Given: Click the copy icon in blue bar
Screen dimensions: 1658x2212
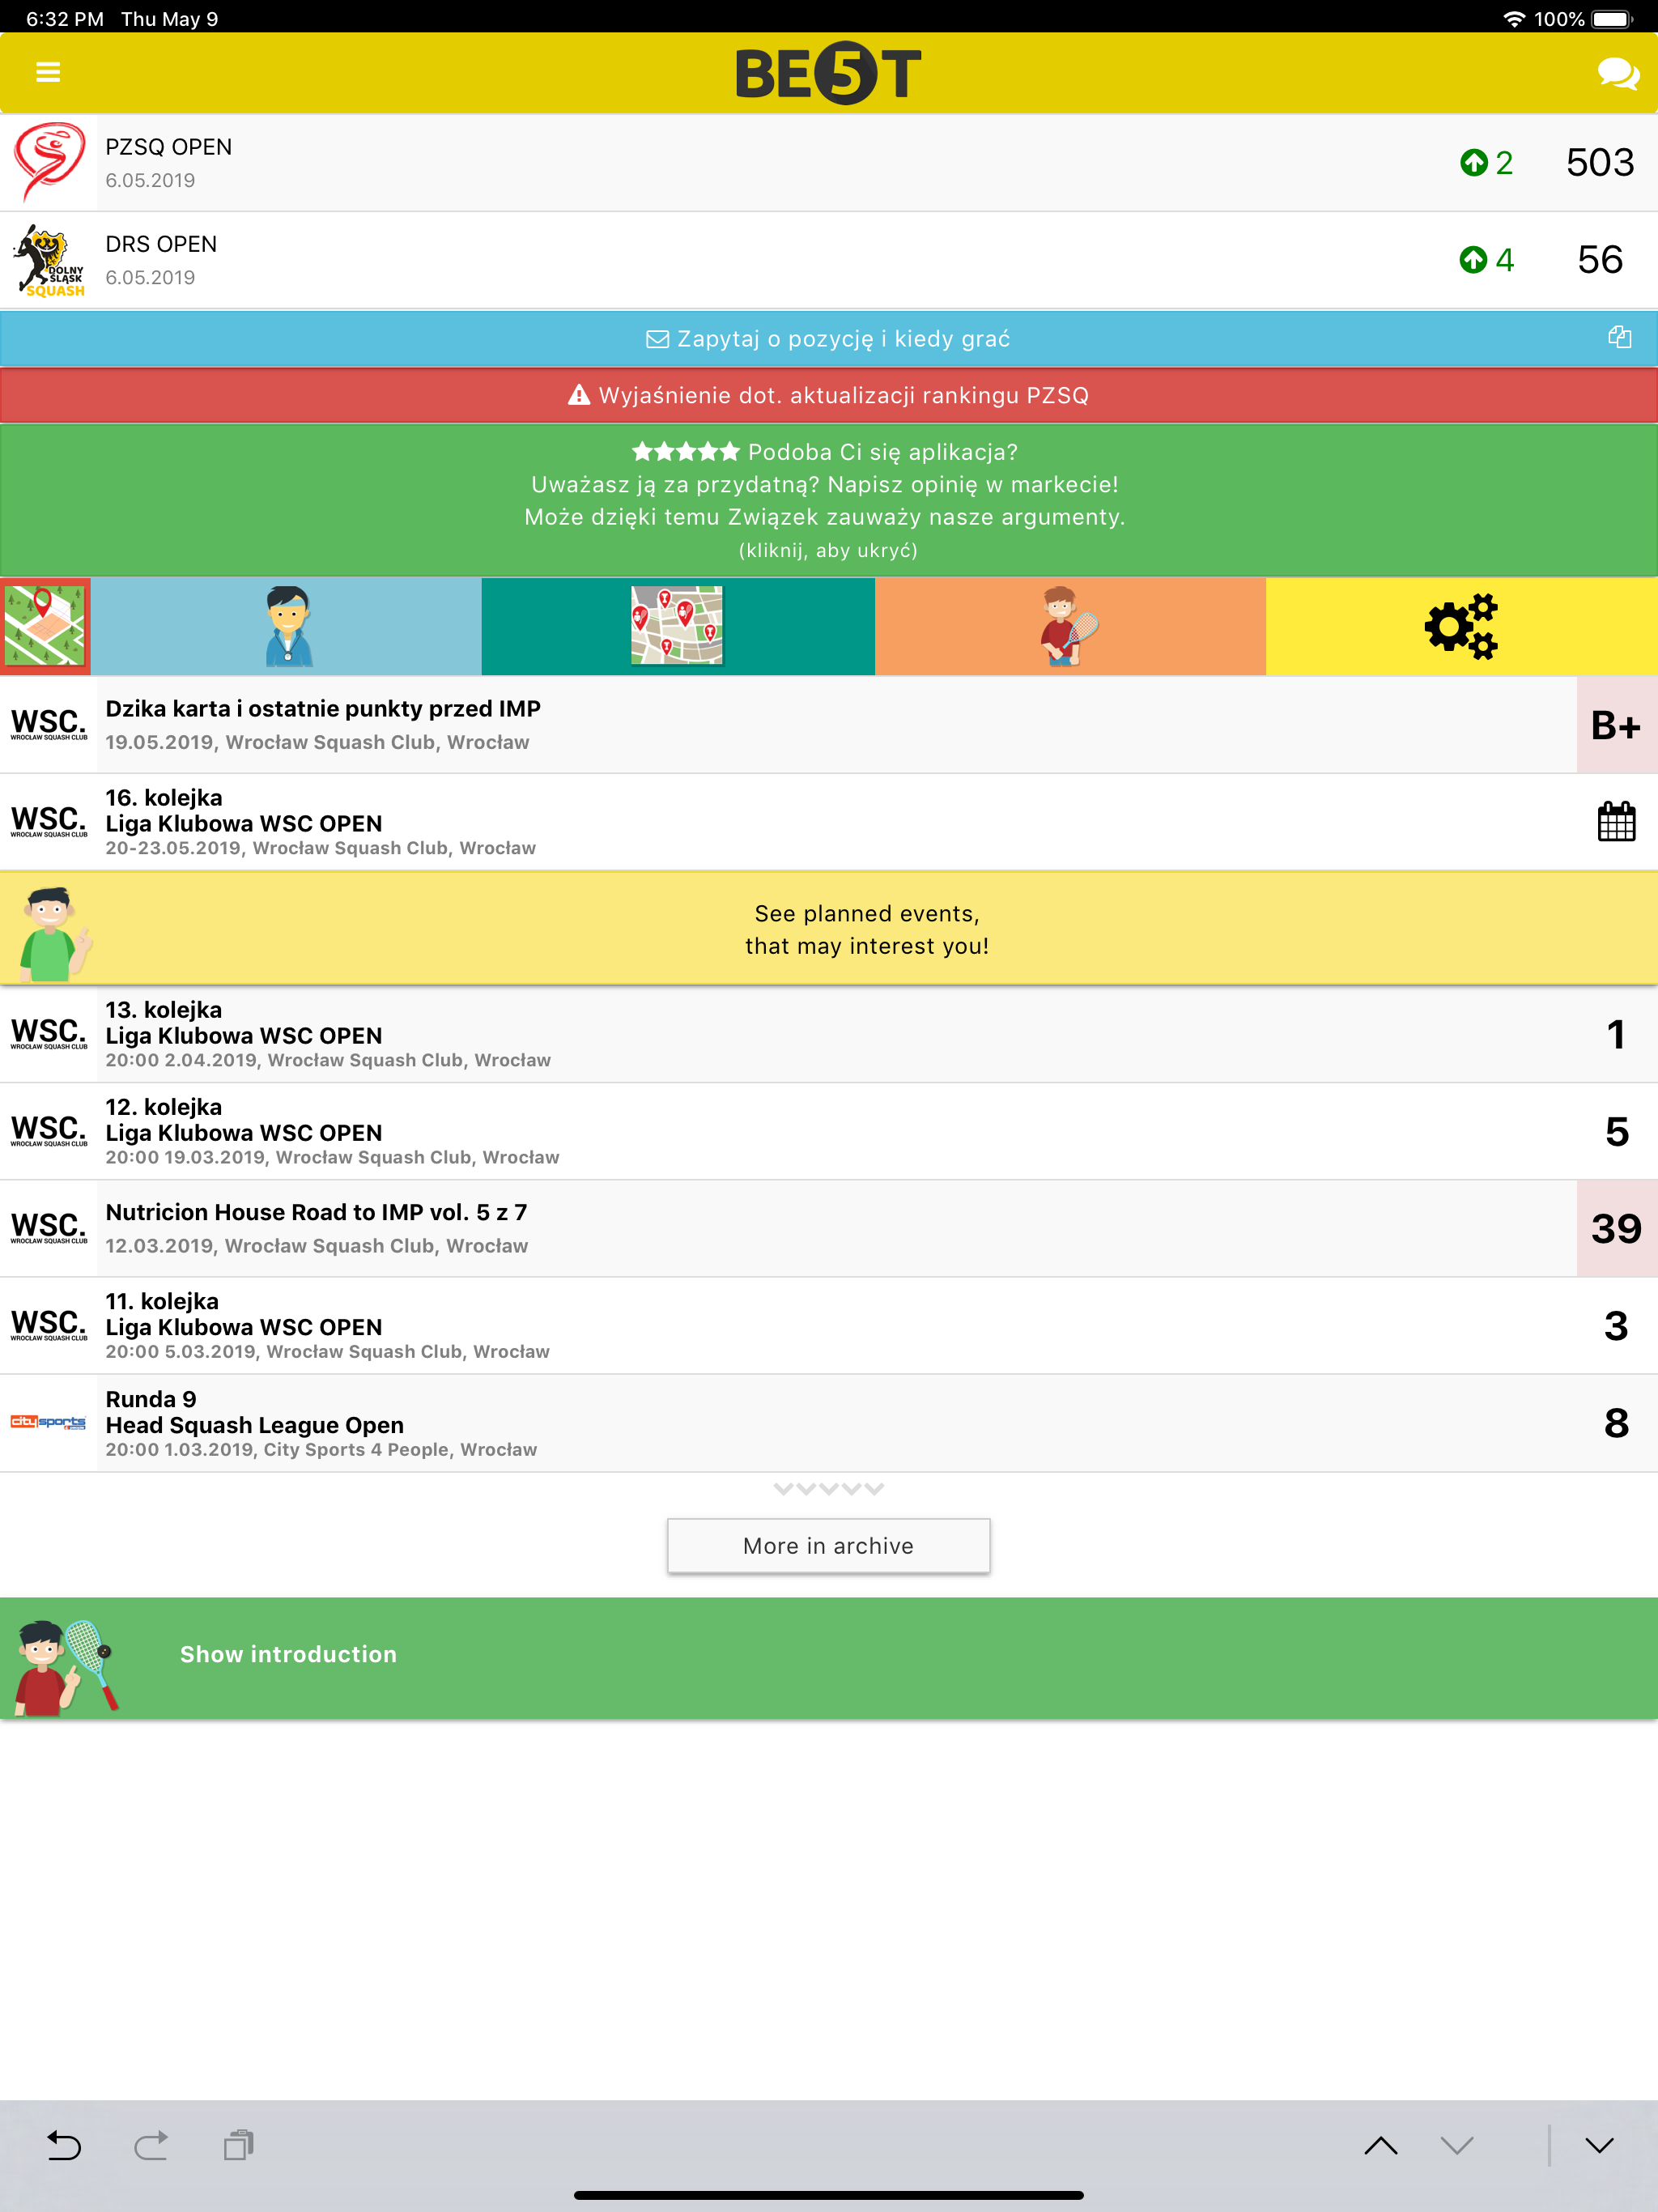Looking at the screenshot, I should 1619,337.
